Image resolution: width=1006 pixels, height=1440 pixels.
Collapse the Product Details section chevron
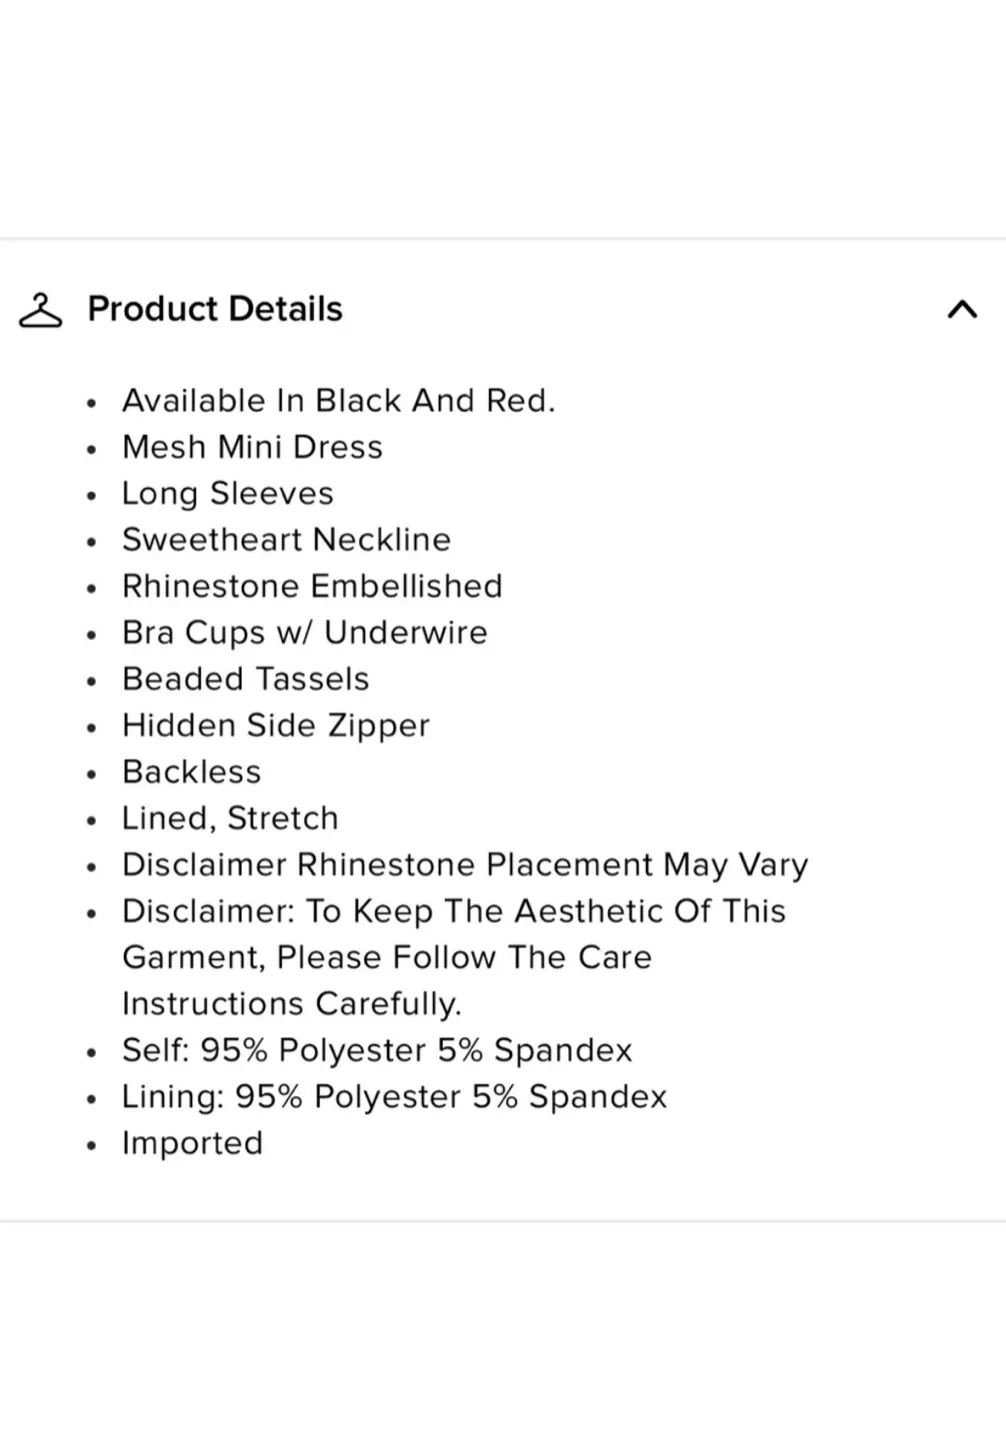tap(961, 310)
